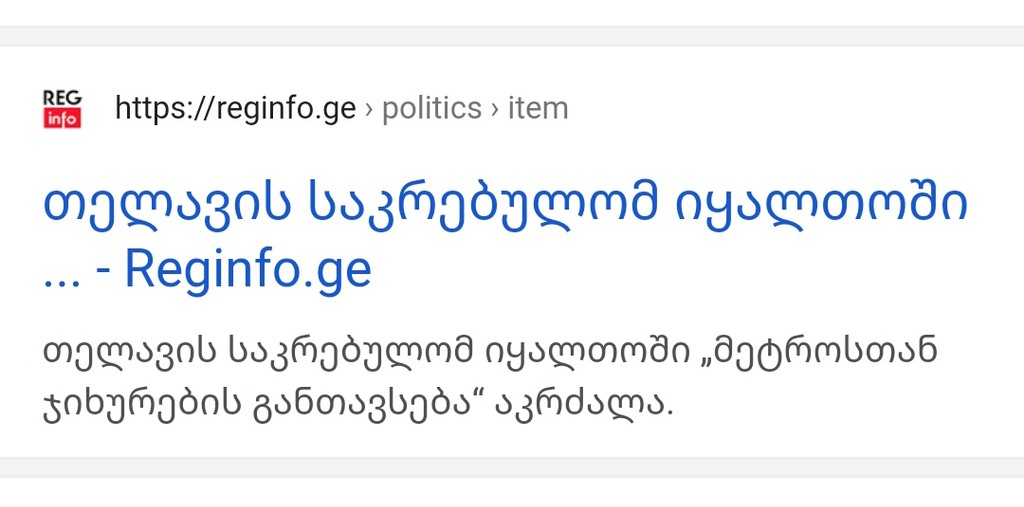Click the chevron before item breadcrumb
Screen dimensions: 1024x507
[495, 109]
